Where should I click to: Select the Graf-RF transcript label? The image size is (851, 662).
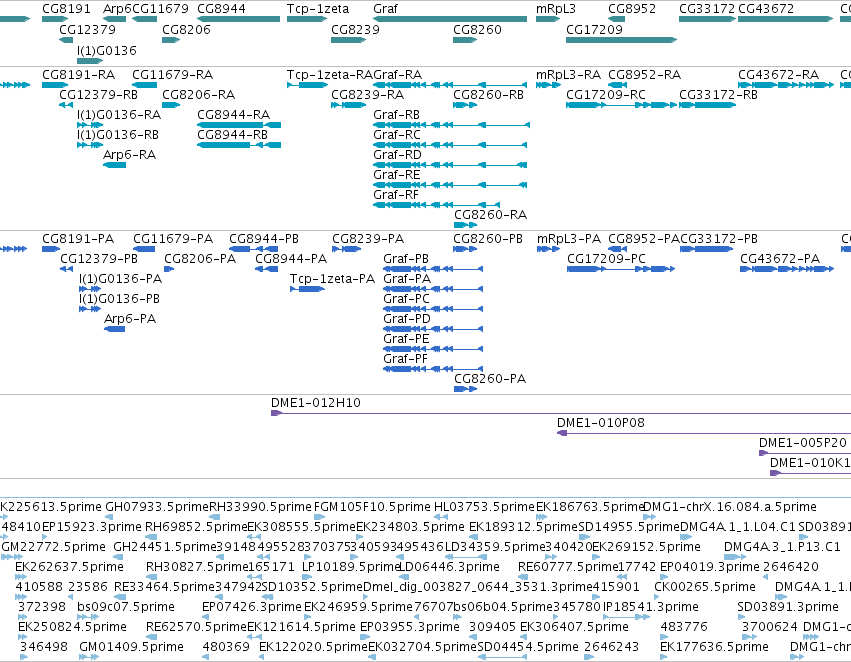point(396,194)
